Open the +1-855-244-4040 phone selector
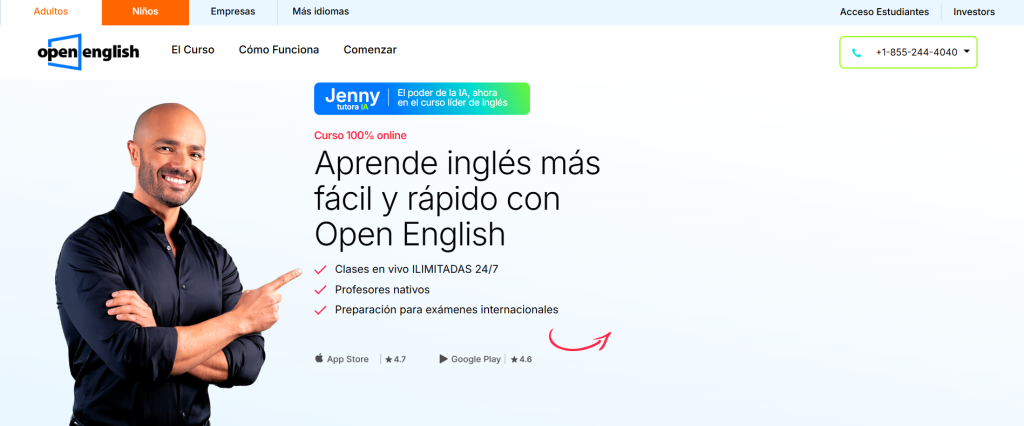 click(915, 52)
